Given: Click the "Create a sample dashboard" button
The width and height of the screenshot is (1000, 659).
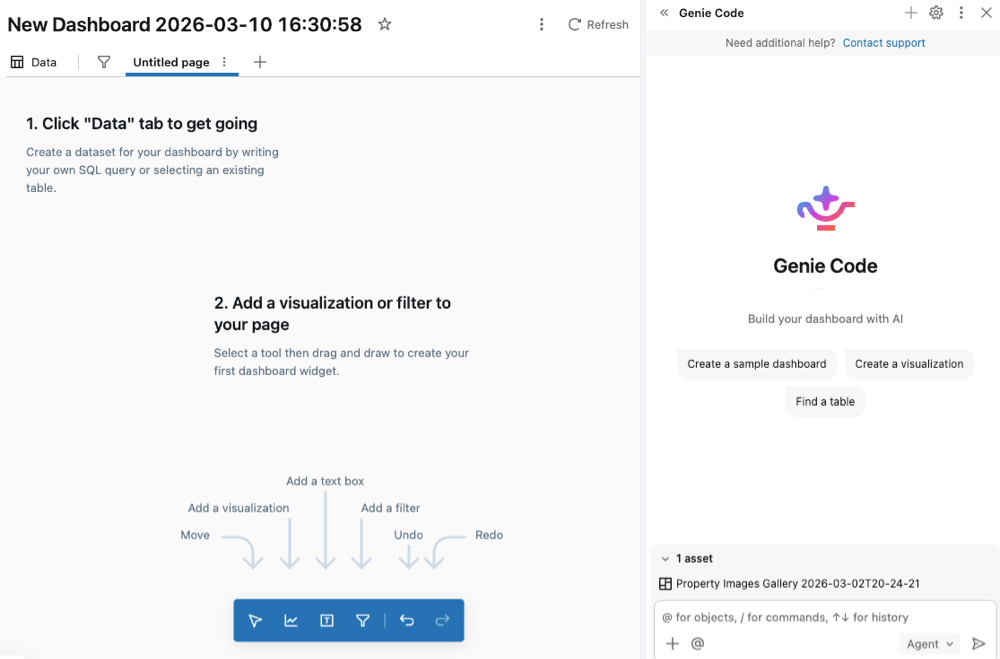Looking at the screenshot, I should pos(757,363).
